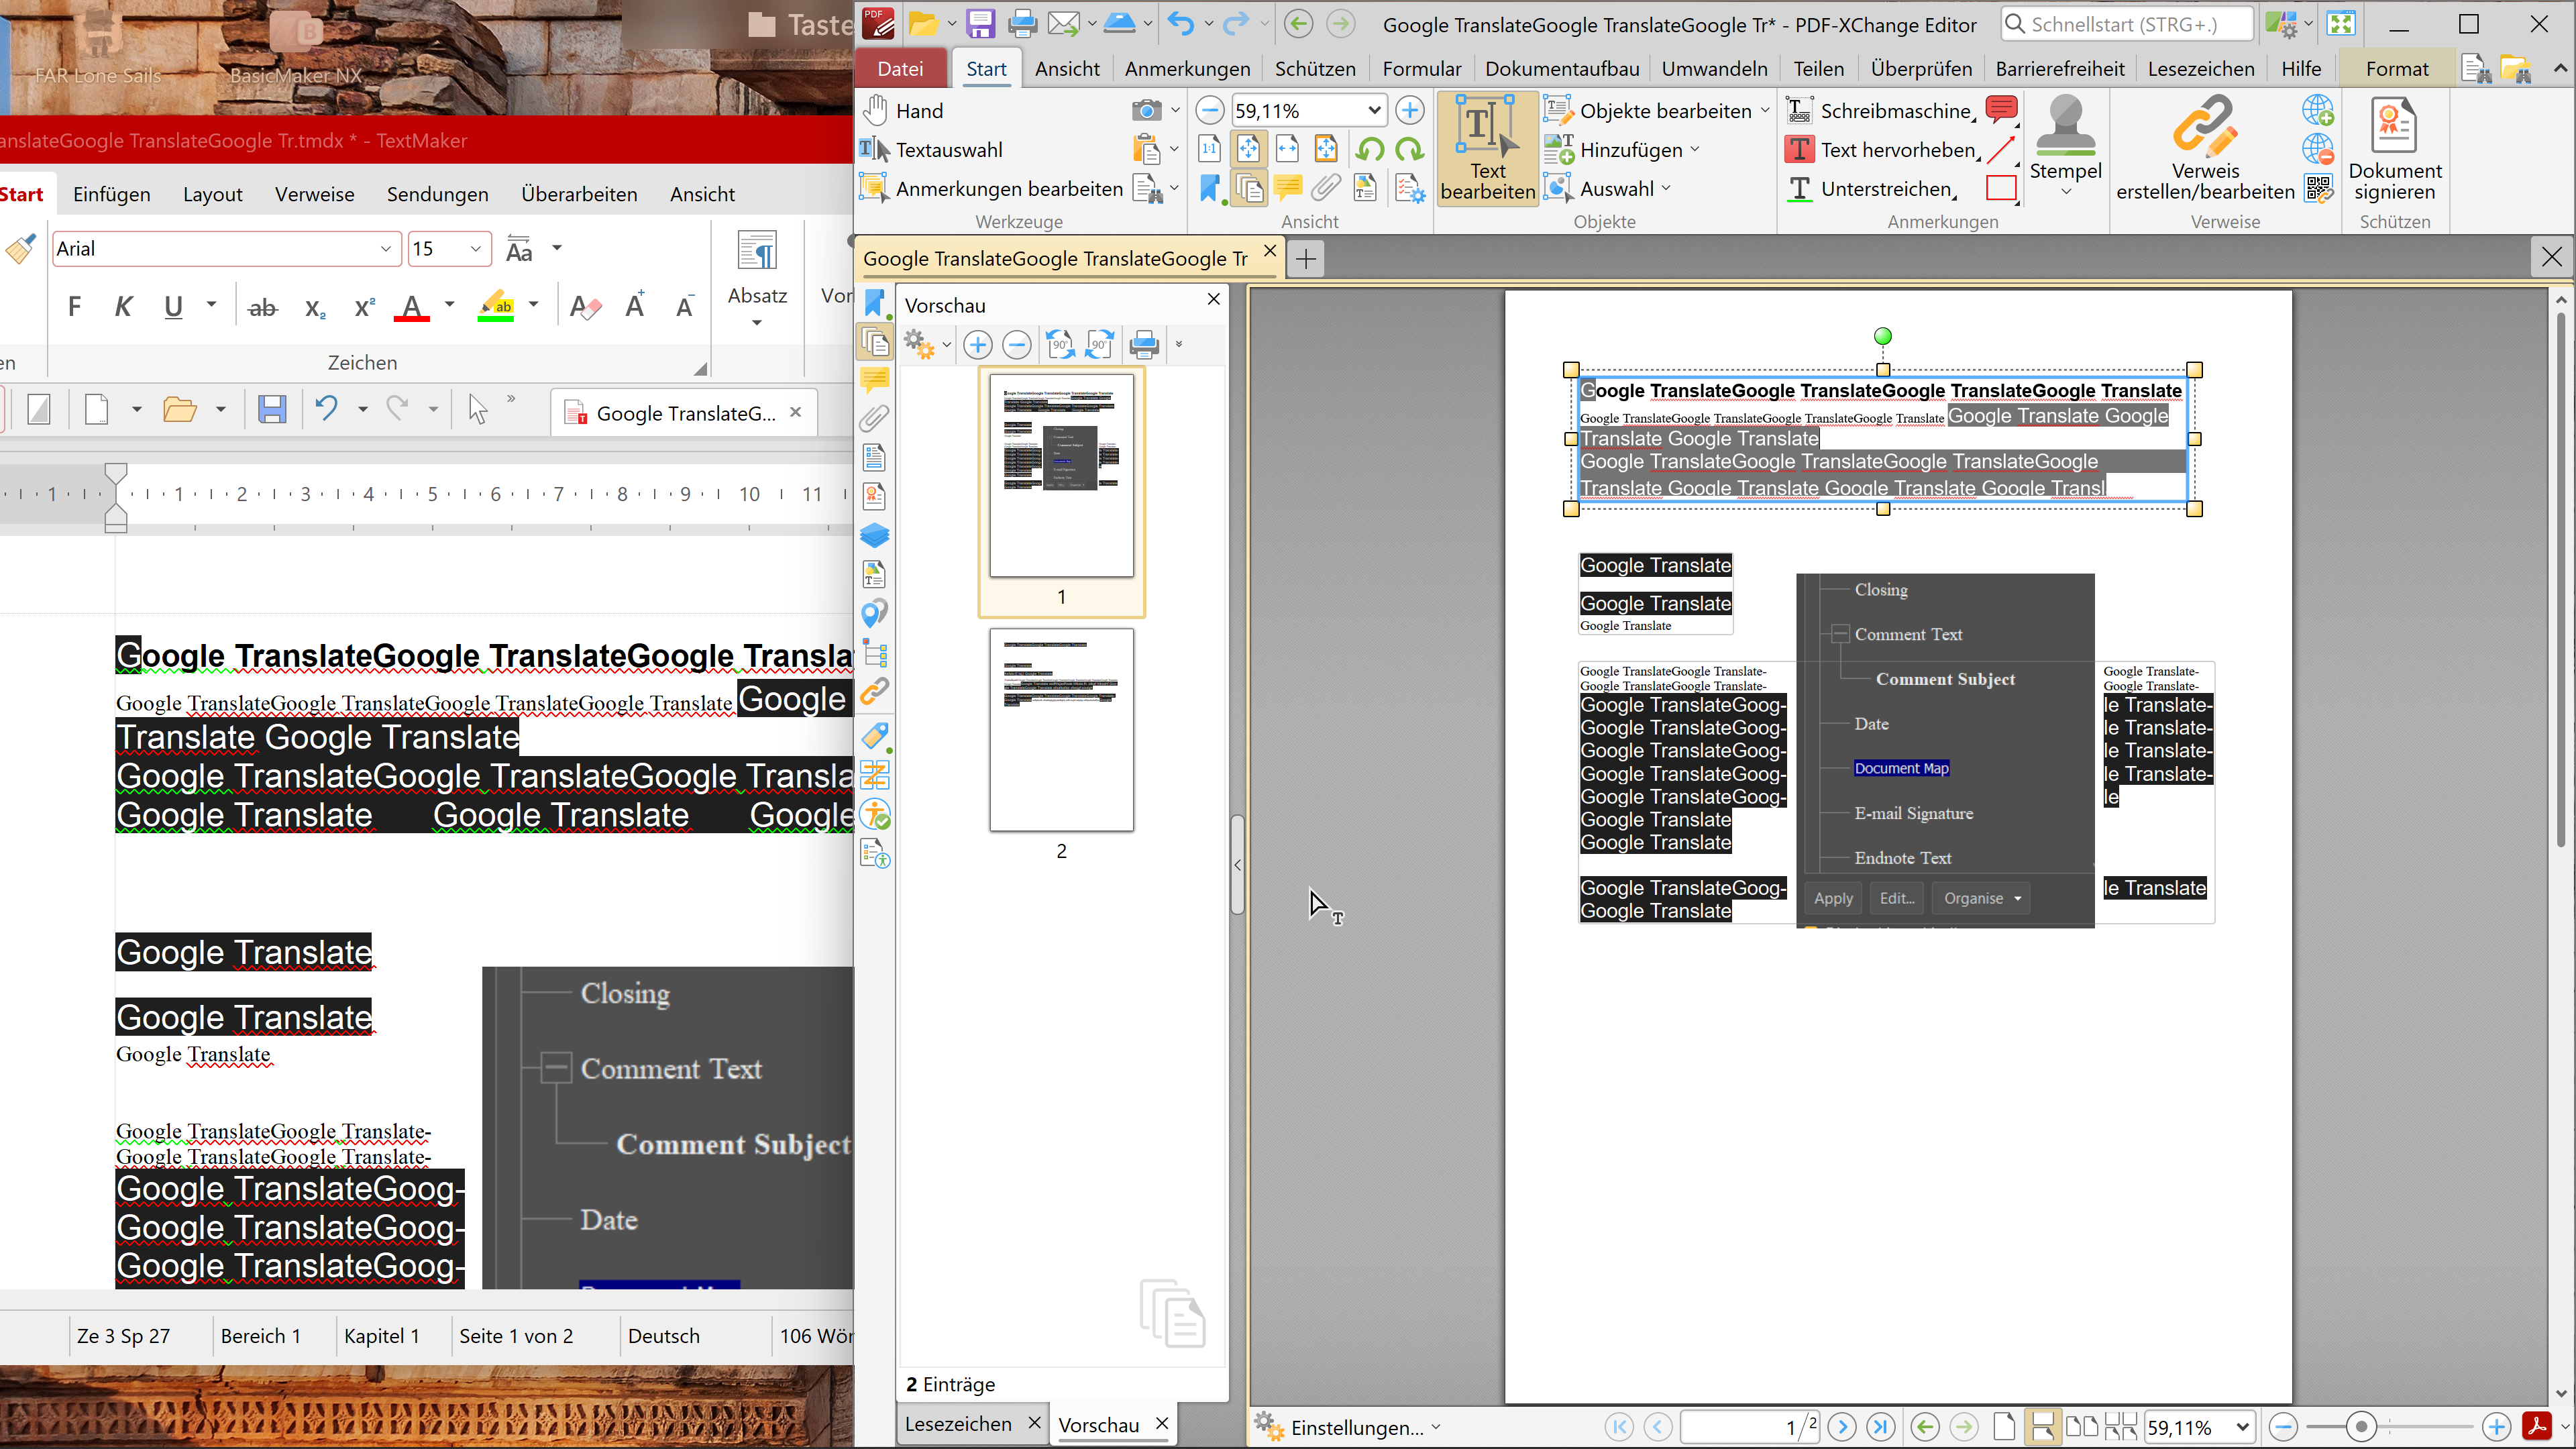Click the fit width view icon

pyautogui.click(x=1287, y=150)
